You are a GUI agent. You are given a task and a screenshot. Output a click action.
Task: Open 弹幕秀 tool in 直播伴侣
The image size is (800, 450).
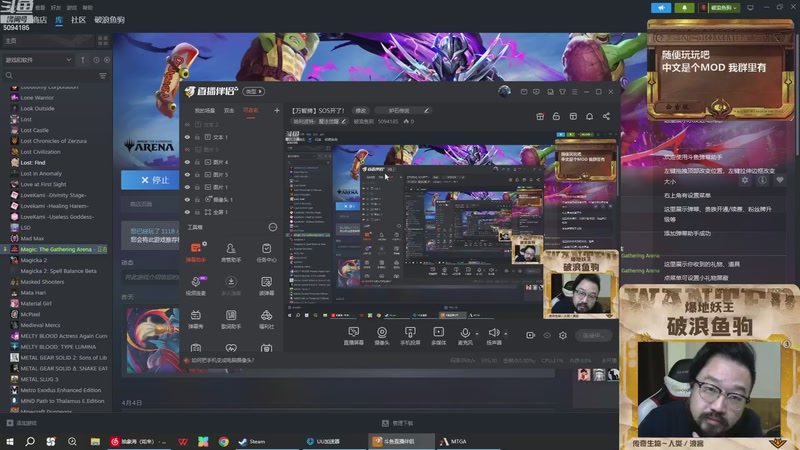tap(196, 319)
